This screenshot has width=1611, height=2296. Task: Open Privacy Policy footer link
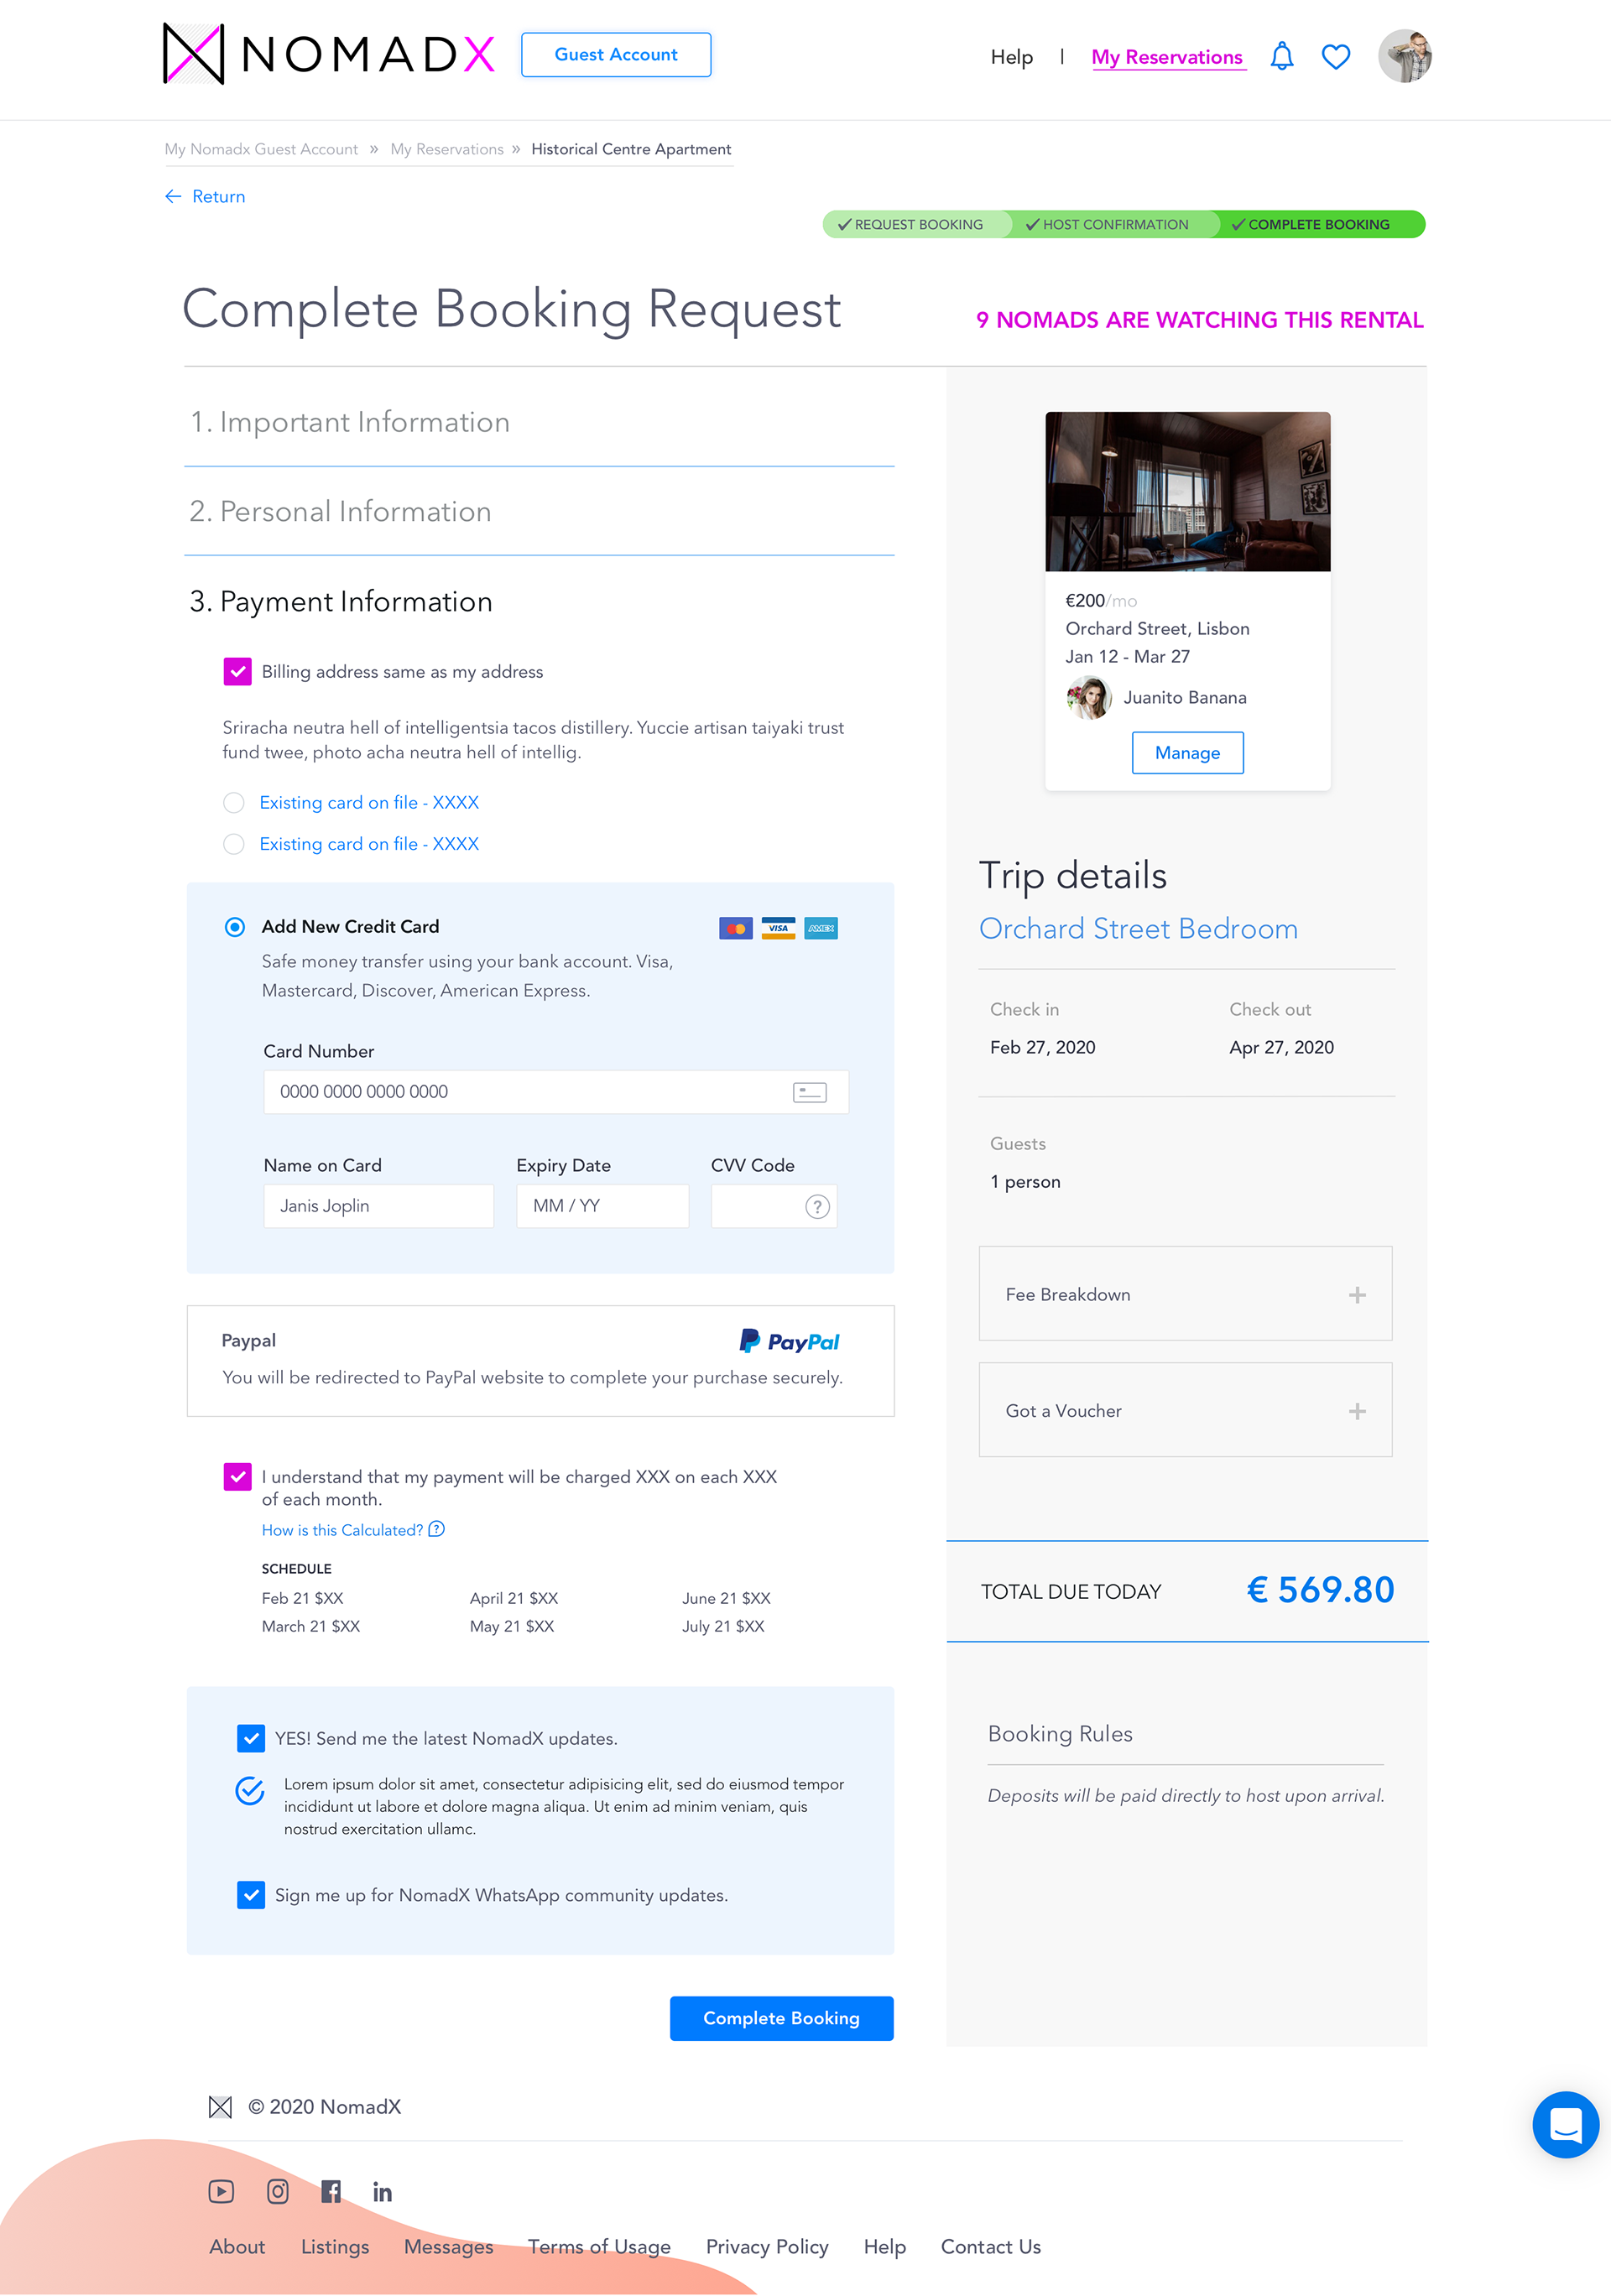[x=767, y=2247]
